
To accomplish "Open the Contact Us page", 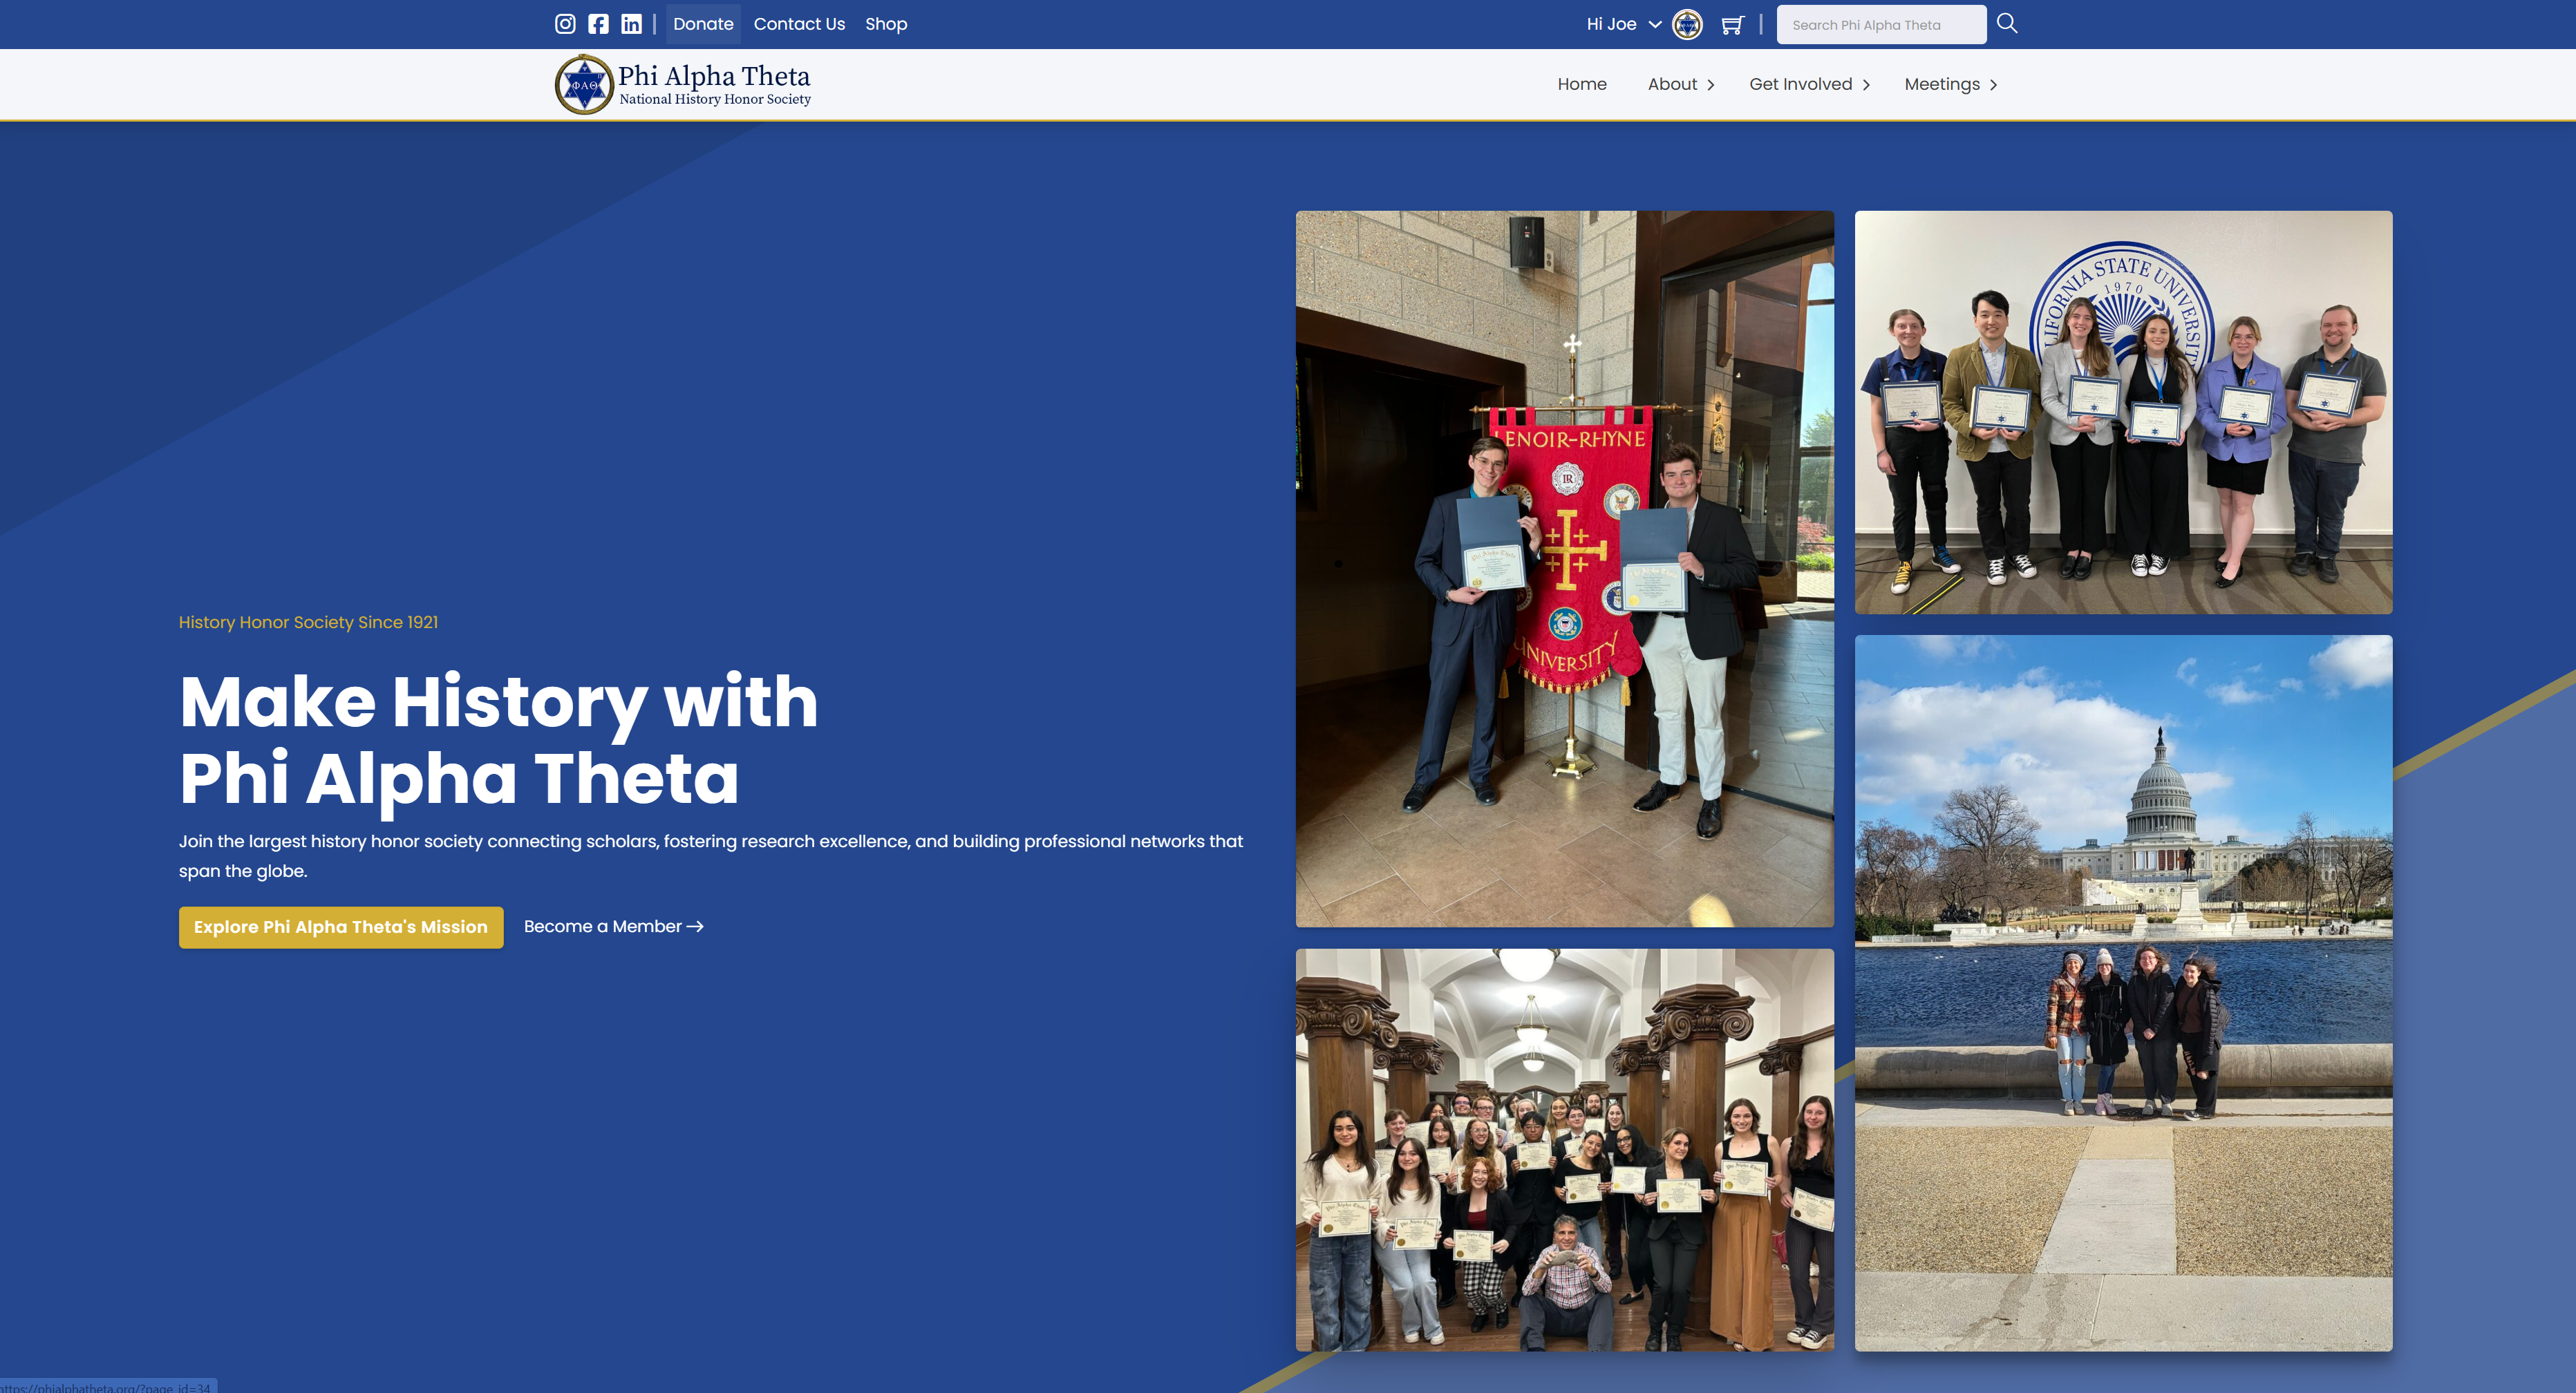I will coord(799,23).
